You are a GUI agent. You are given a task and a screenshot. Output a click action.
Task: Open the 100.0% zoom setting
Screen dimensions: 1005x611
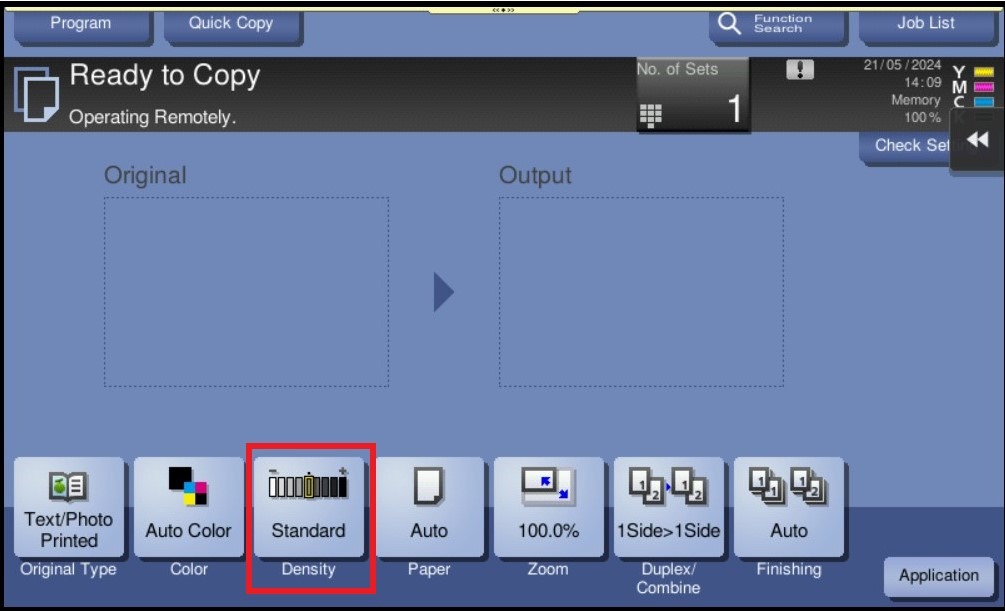pyautogui.click(x=548, y=508)
